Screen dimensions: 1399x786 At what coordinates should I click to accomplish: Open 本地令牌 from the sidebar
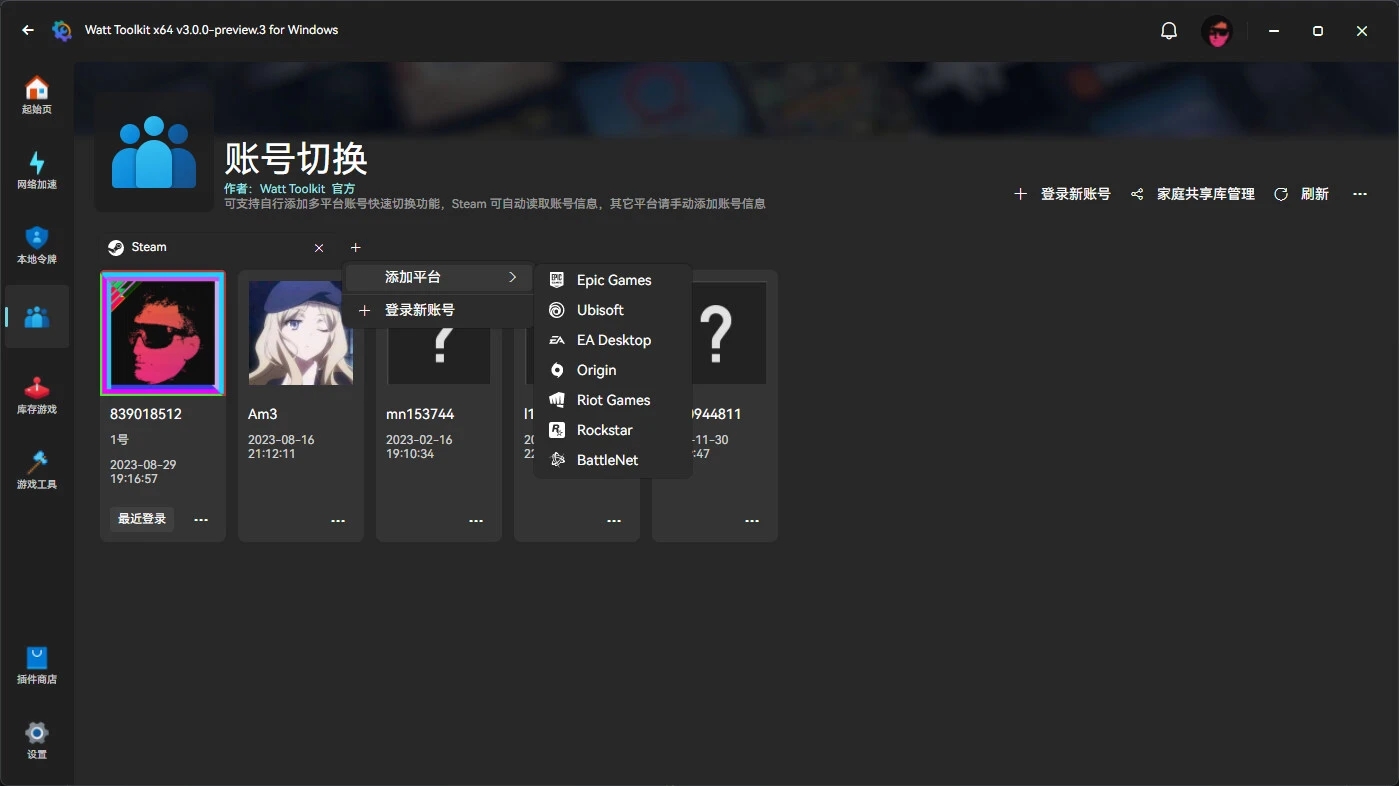pyautogui.click(x=36, y=245)
